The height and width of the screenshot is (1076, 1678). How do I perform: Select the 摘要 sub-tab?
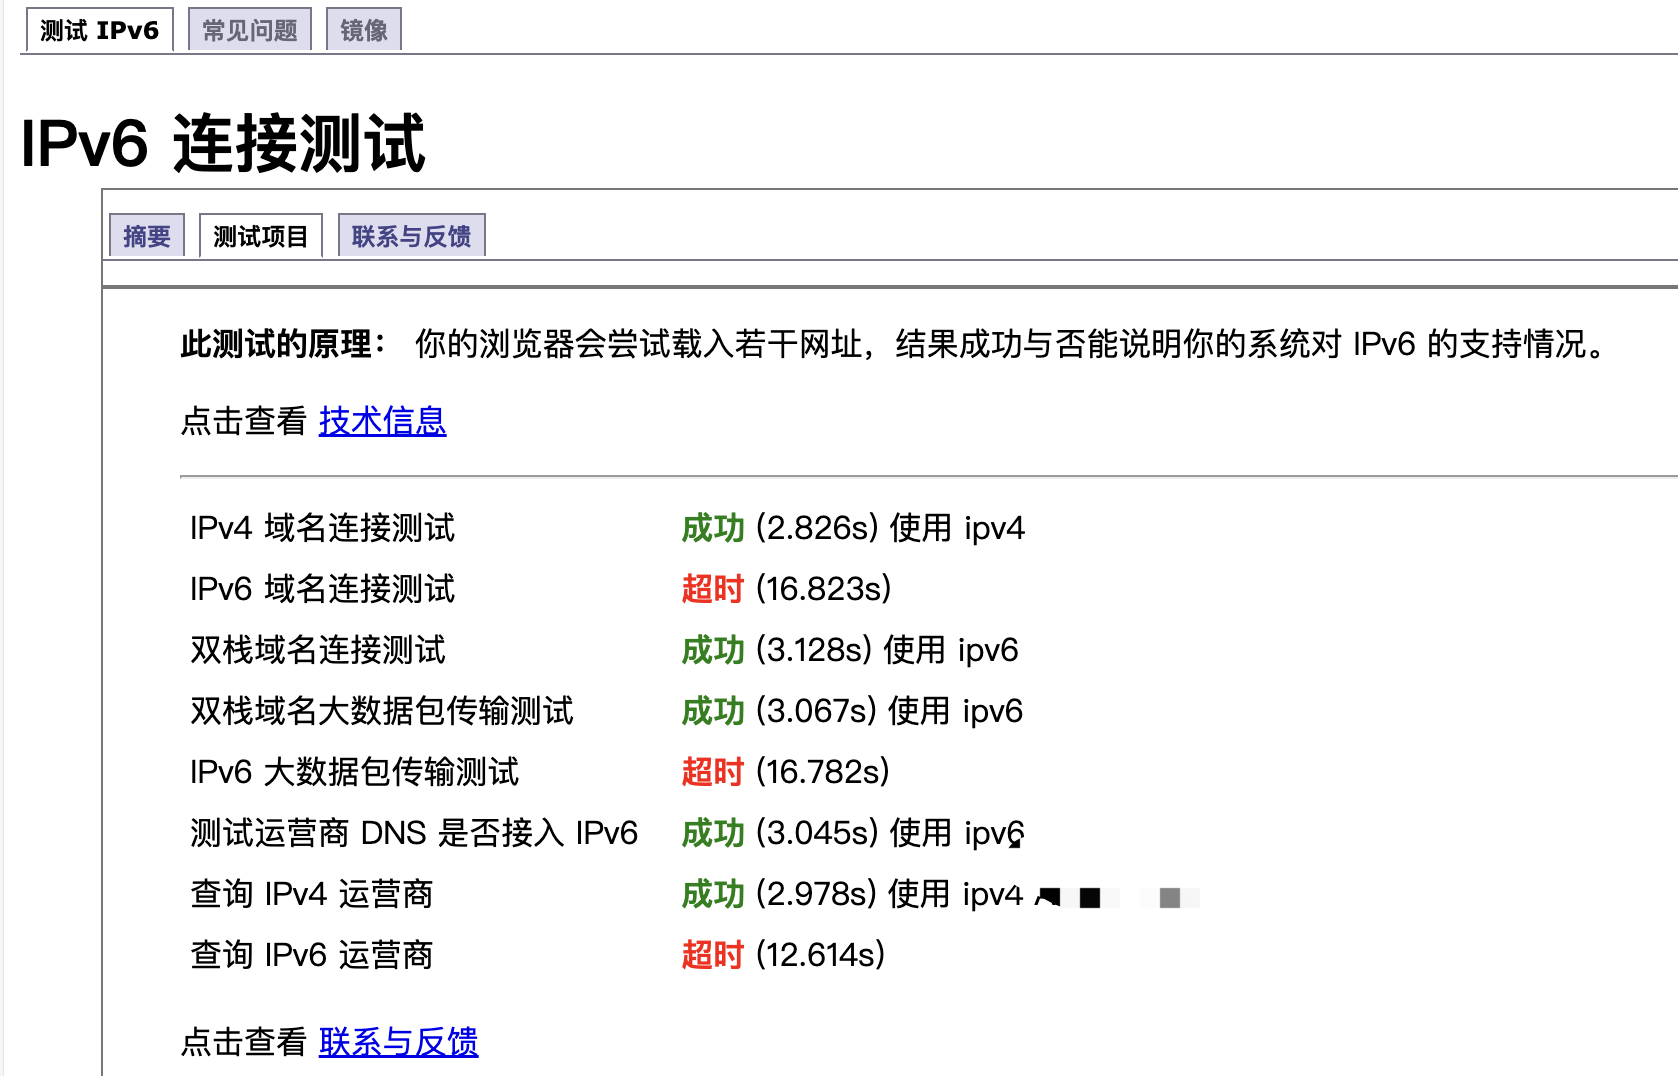147,236
